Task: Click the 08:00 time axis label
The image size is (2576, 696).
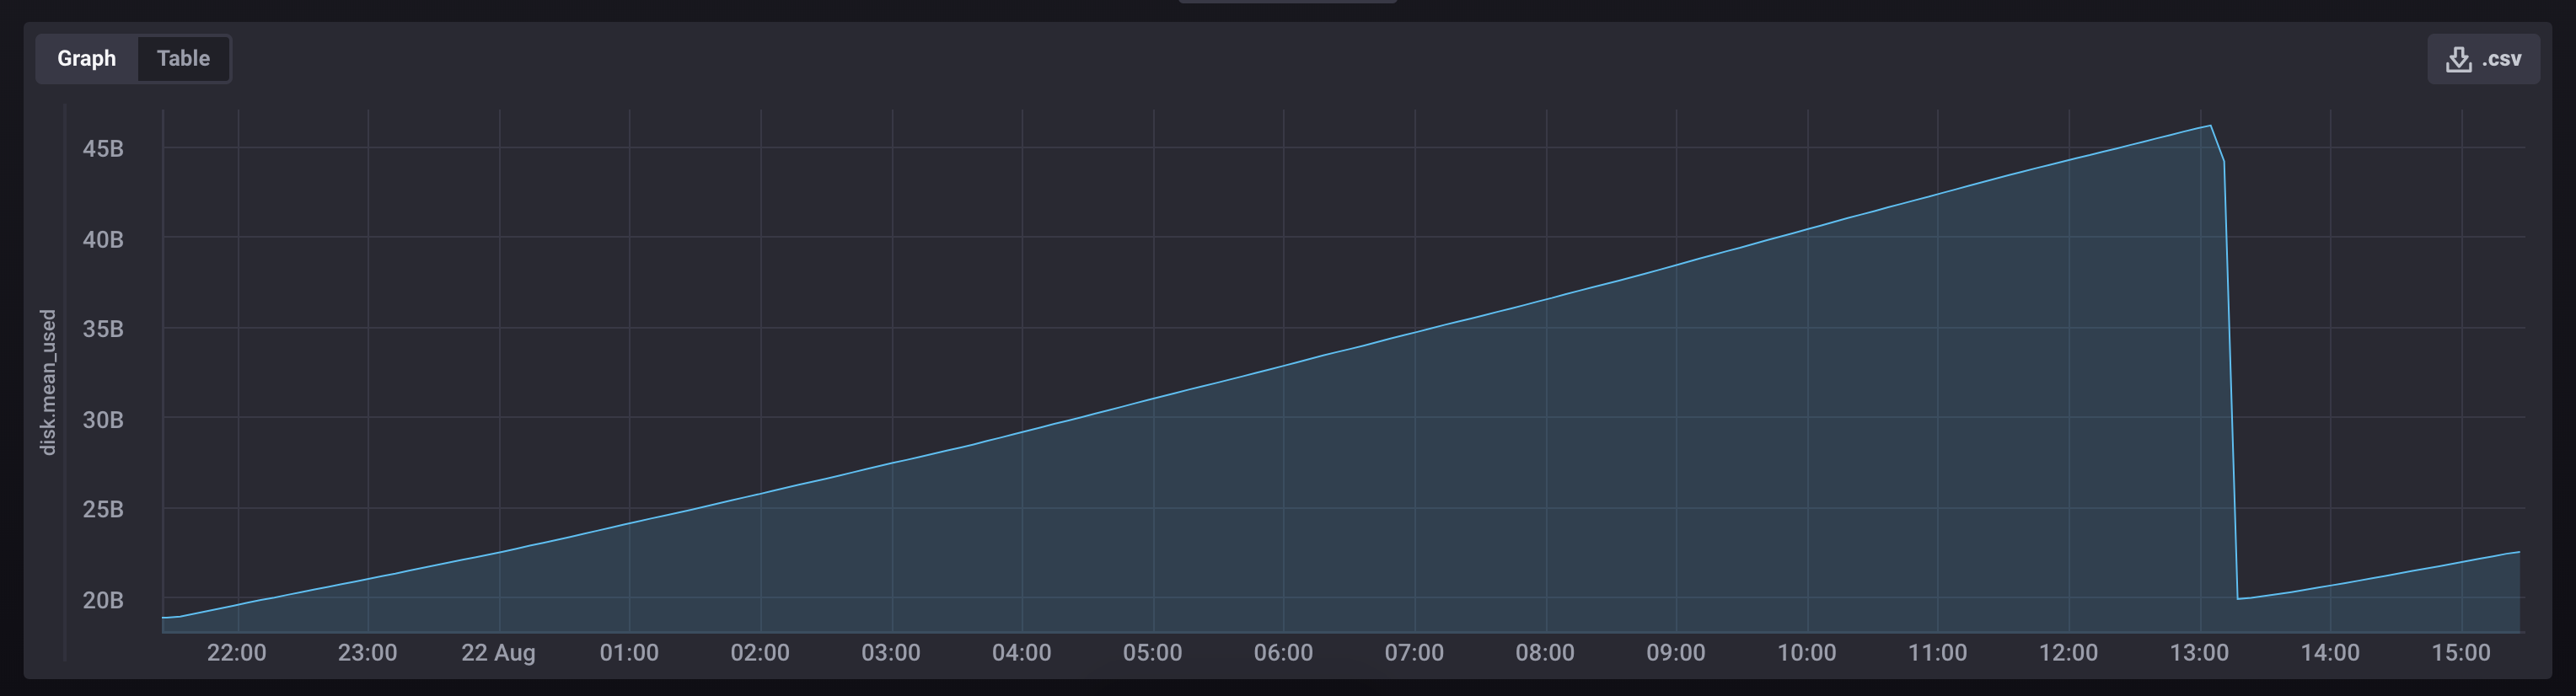Action: pyautogui.click(x=1545, y=653)
